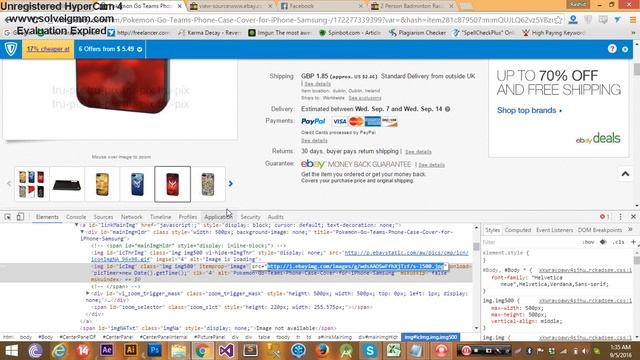
Task: Open Adobe Illustrator from the taskbar
Action: click(x=130, y=350)
